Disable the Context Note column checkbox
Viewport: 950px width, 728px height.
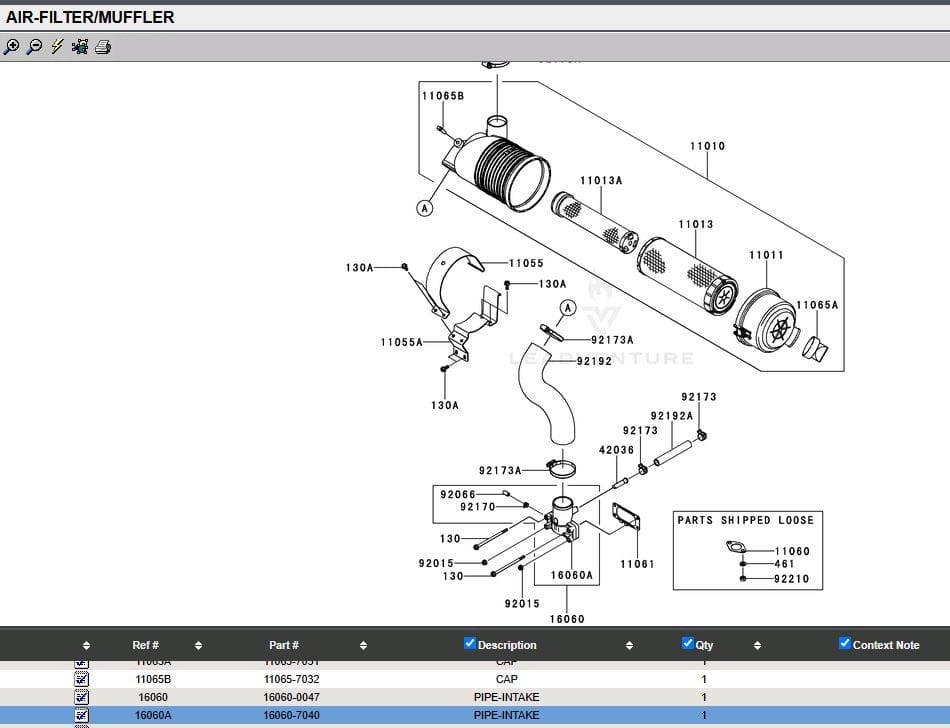845,643
